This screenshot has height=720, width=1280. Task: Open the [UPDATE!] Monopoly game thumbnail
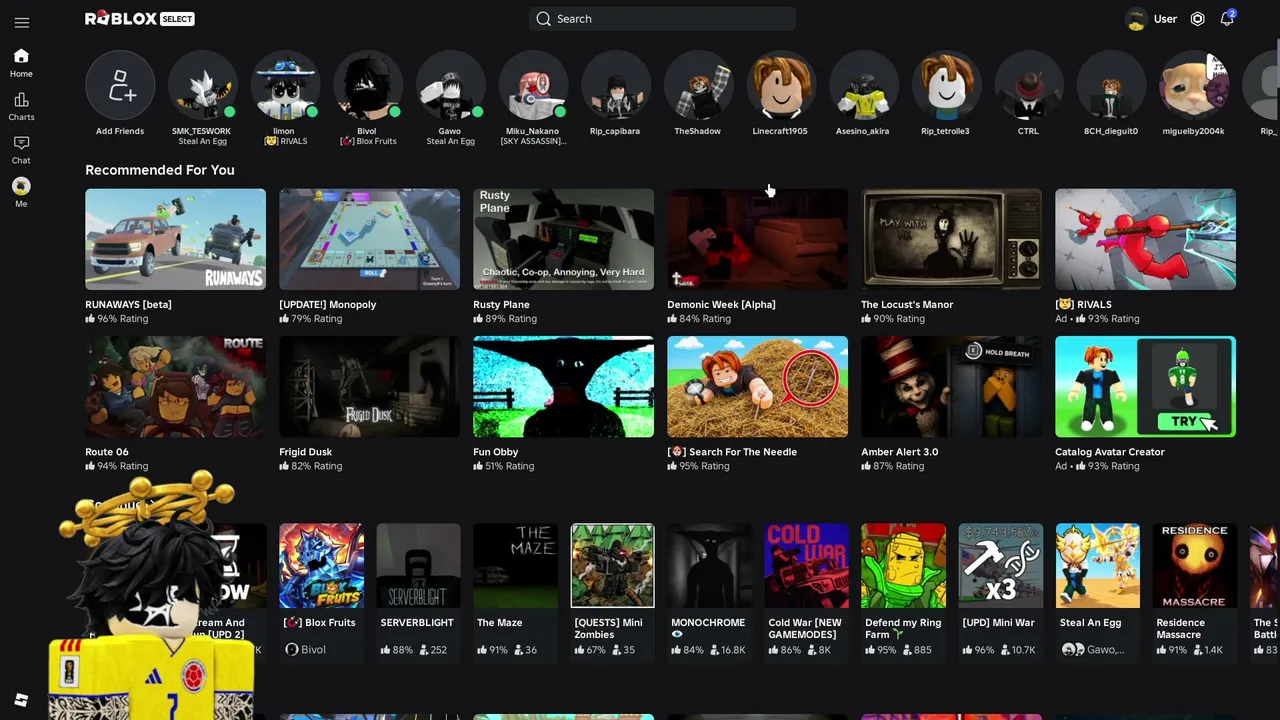tap(369, 239)
